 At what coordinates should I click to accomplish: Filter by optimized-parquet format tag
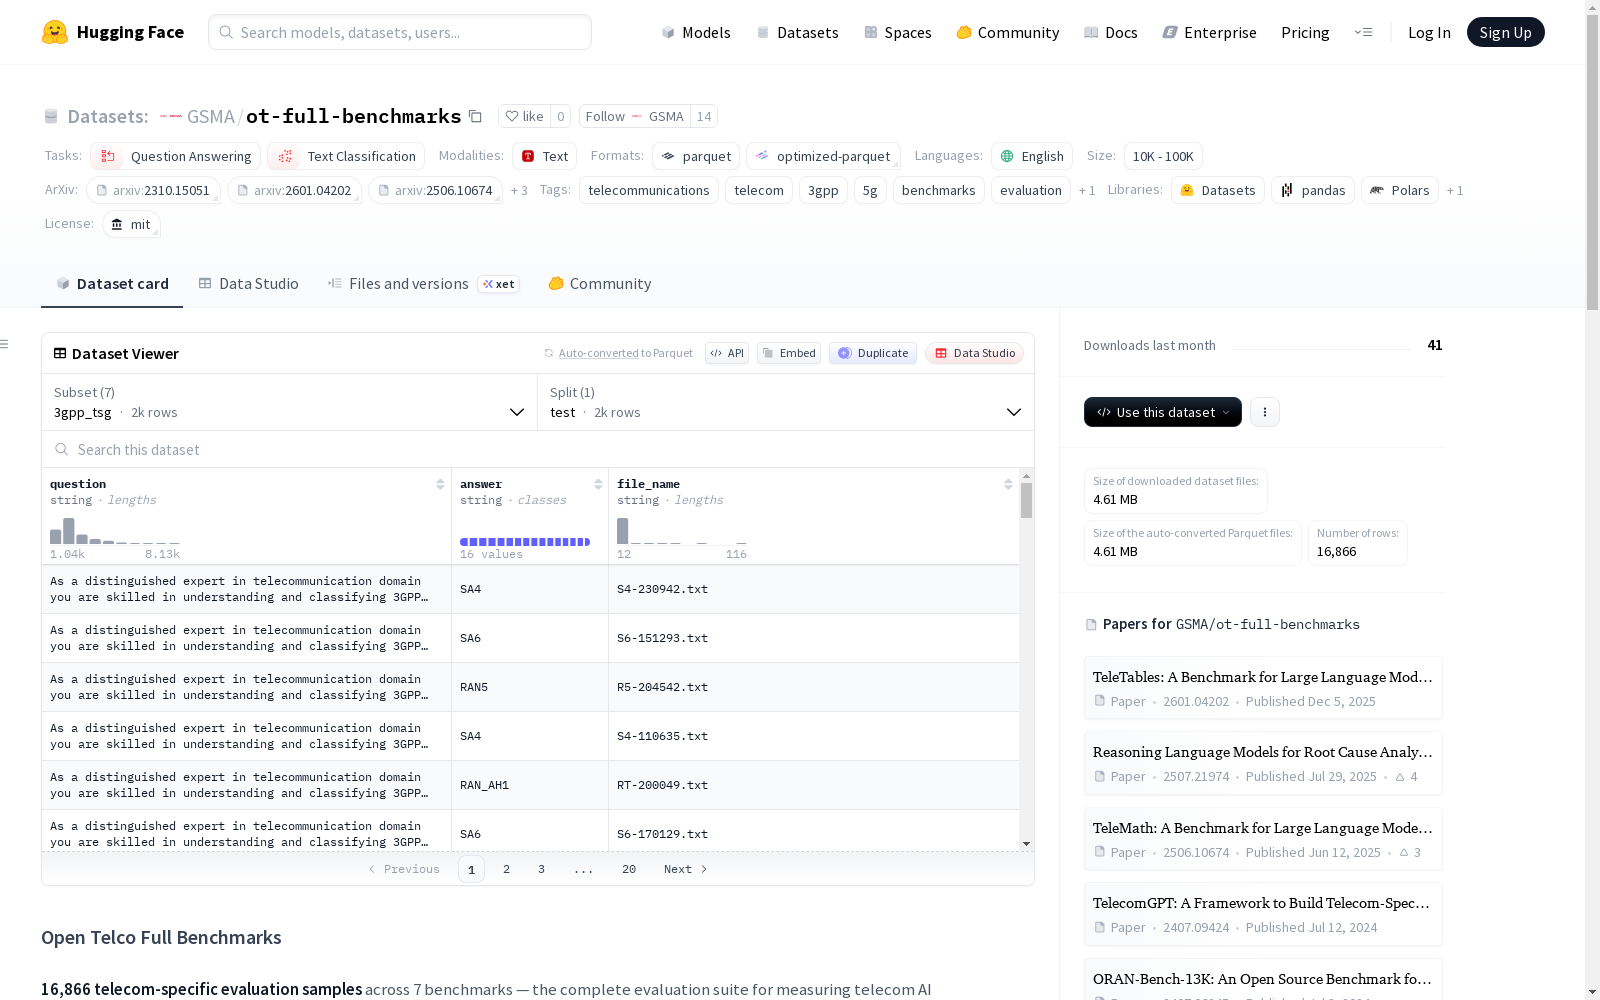tap(823, 156)
